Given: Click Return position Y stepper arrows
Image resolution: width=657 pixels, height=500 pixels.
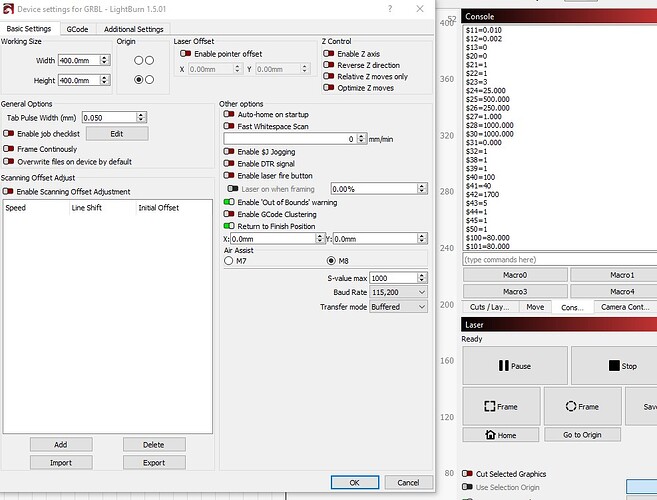Looking at the screenshot, I should tap(422, 238).
